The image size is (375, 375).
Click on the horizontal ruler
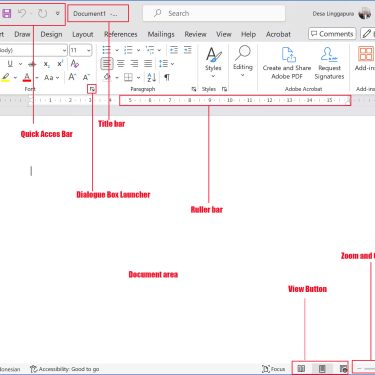point(235,100)
